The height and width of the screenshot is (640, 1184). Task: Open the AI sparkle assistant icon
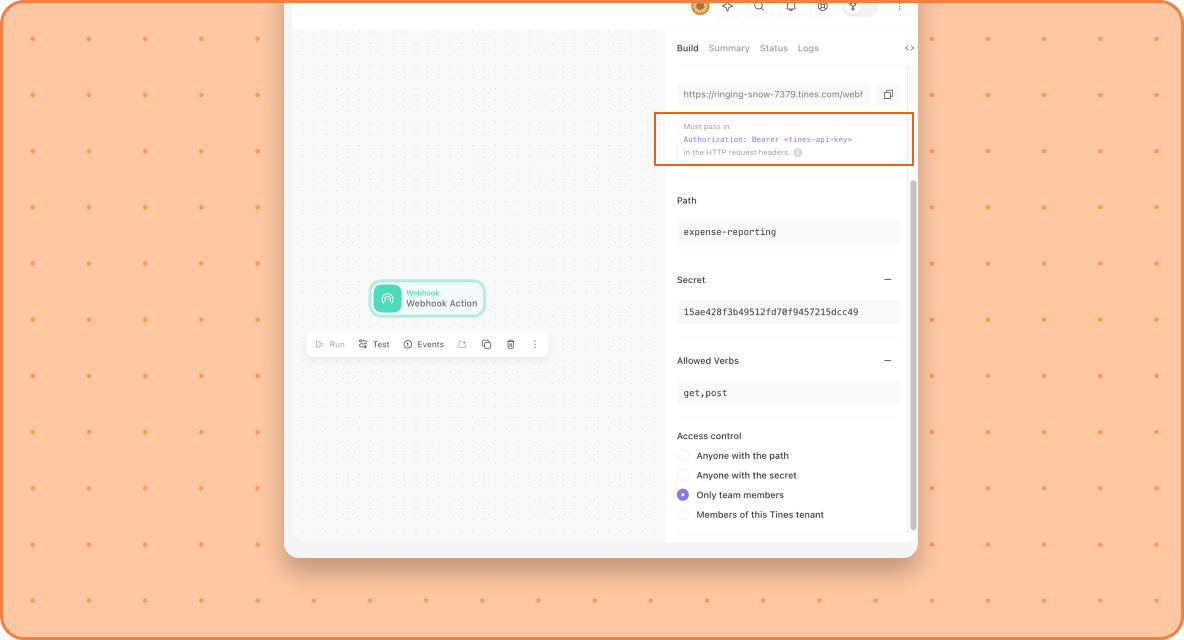[x=727, y=7]
